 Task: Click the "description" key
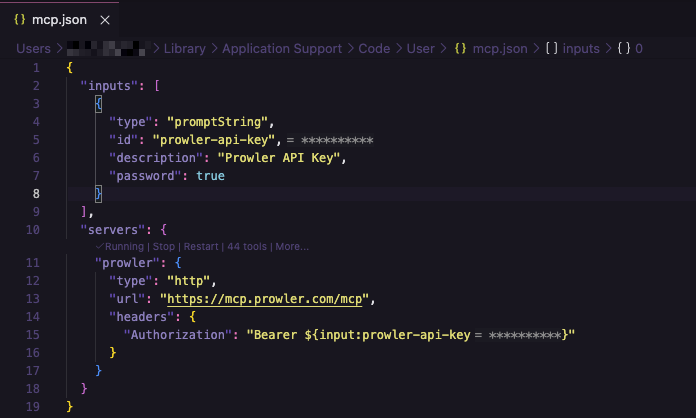(156, 158)
